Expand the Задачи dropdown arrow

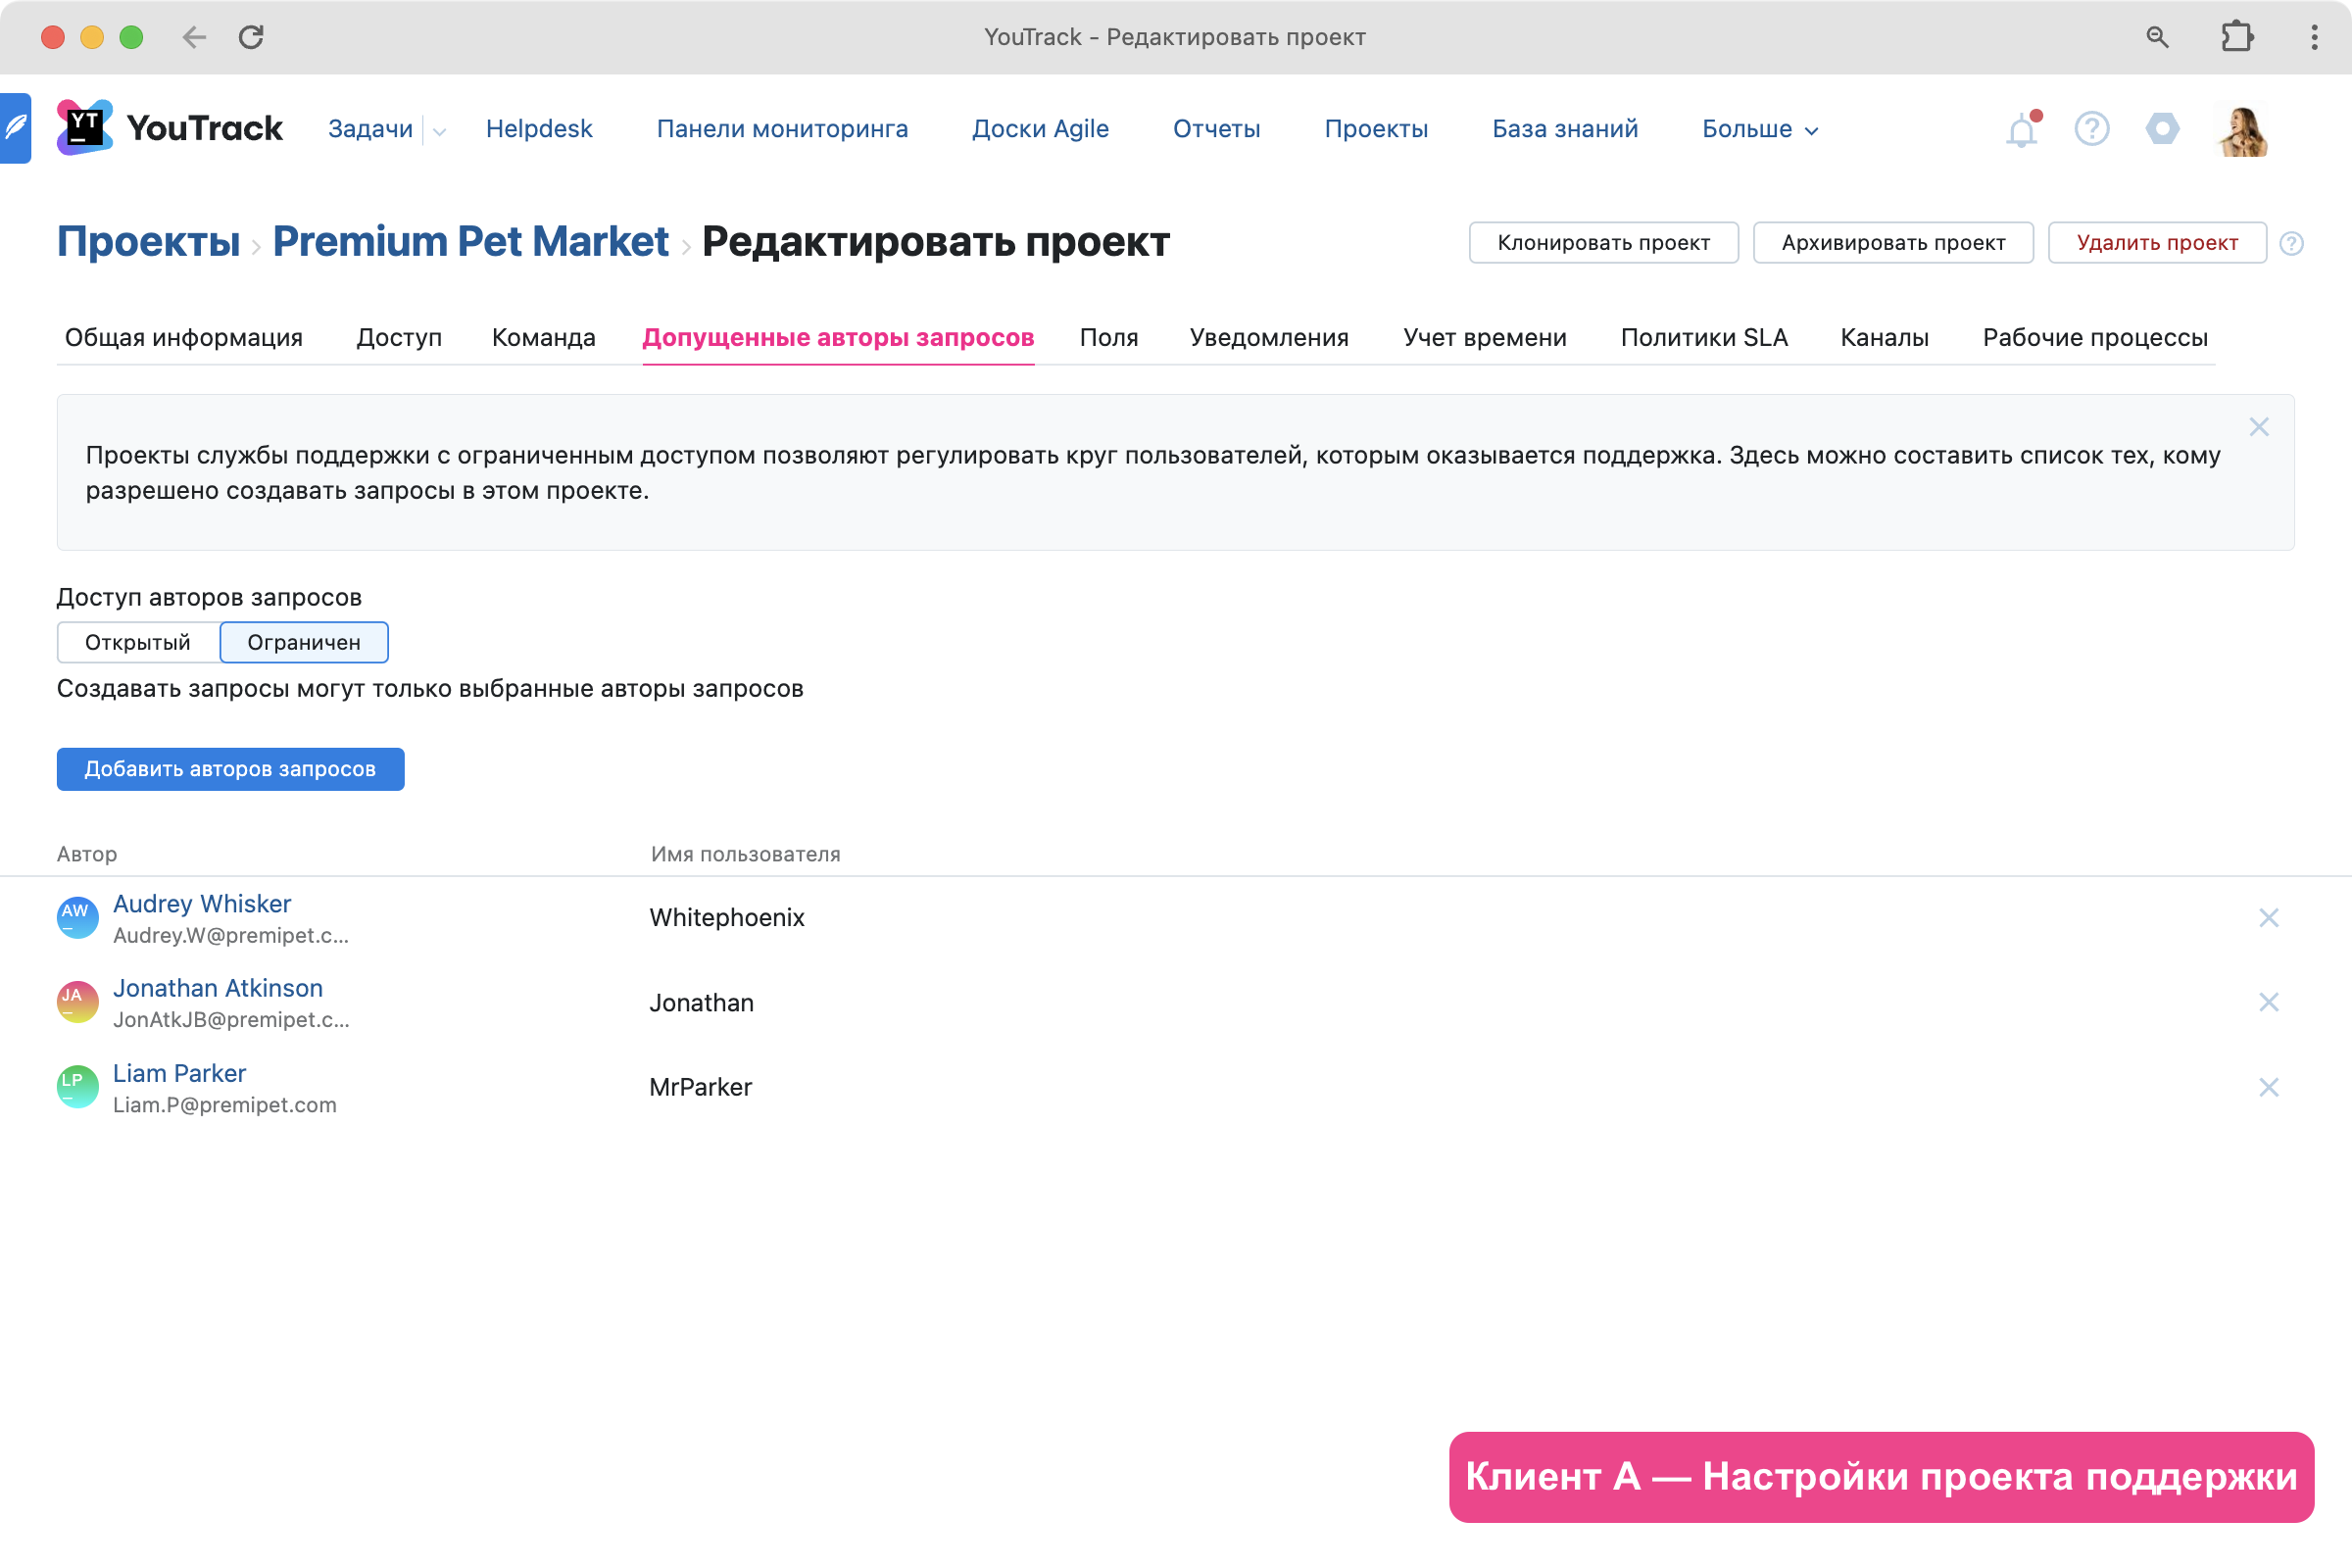coord(439,131)
